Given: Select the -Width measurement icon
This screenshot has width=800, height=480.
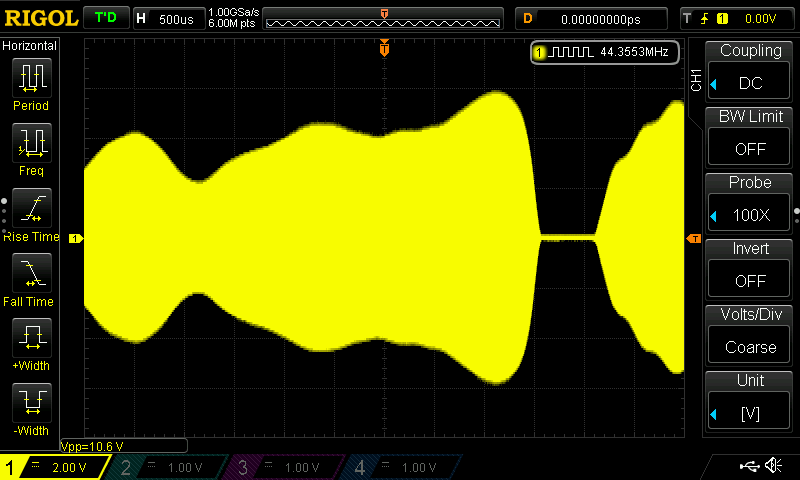Looking at the screenshot, I should (x=32, y=402).
